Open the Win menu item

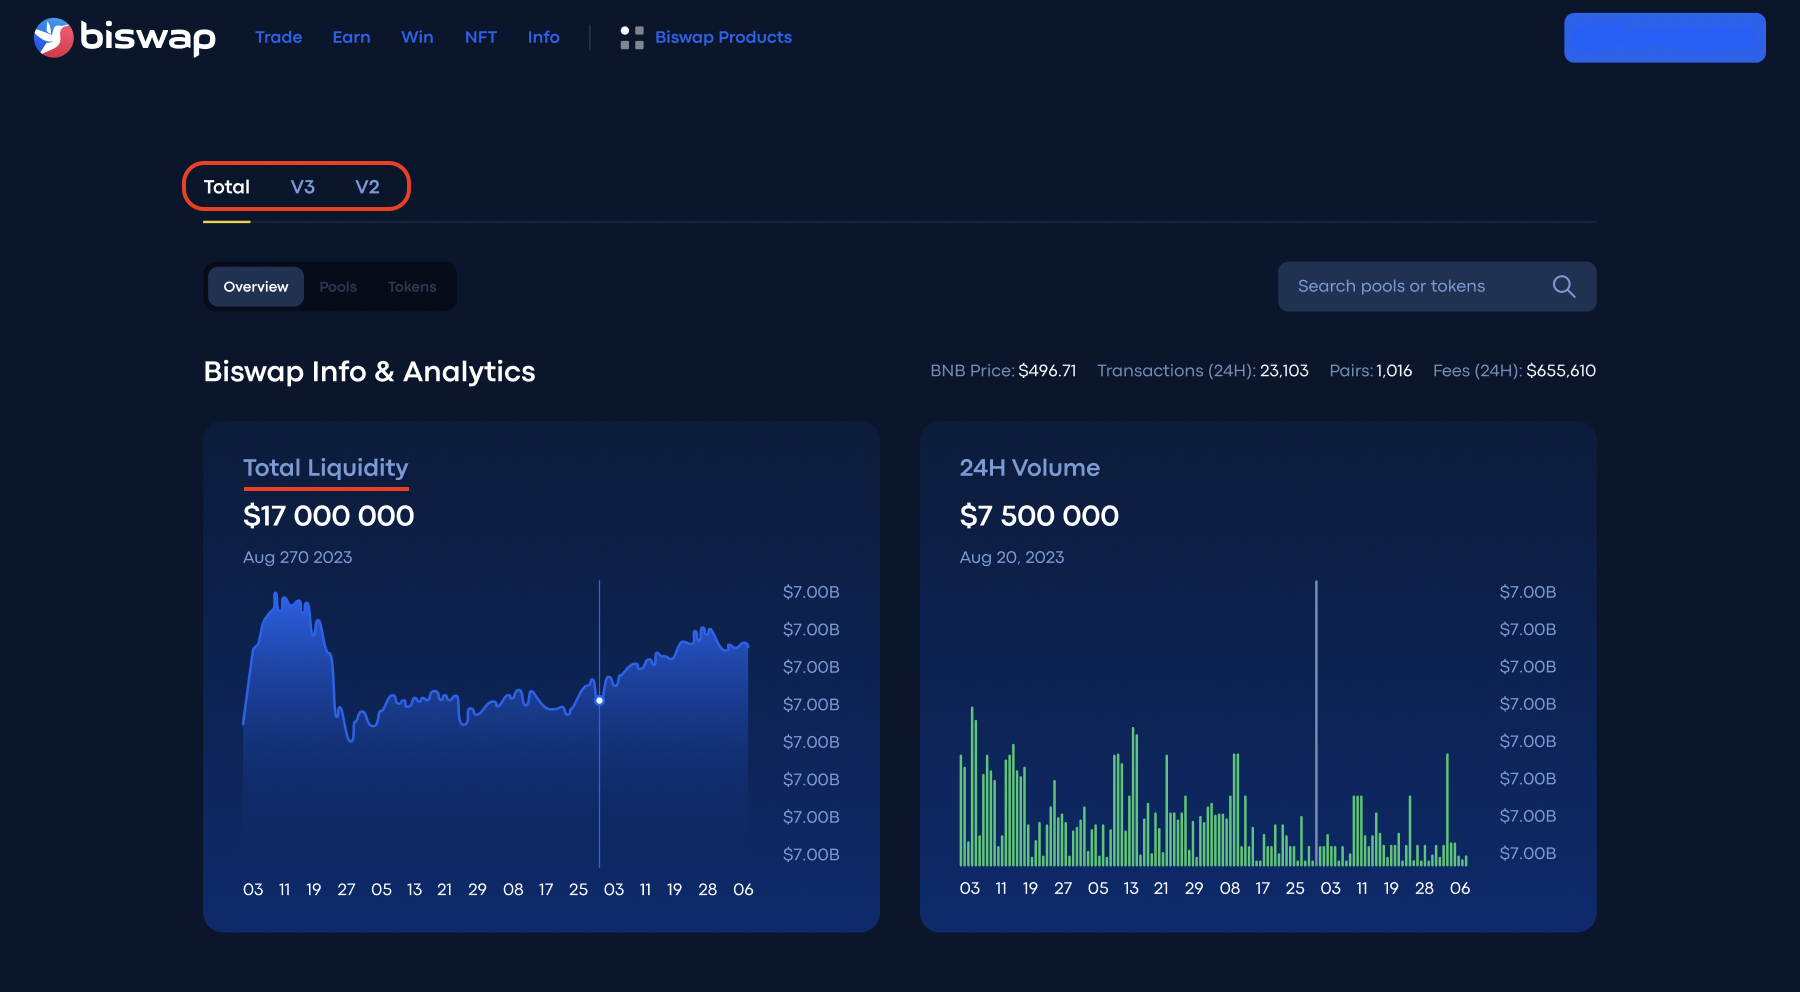pyautogui.click(x=417, y=37)
